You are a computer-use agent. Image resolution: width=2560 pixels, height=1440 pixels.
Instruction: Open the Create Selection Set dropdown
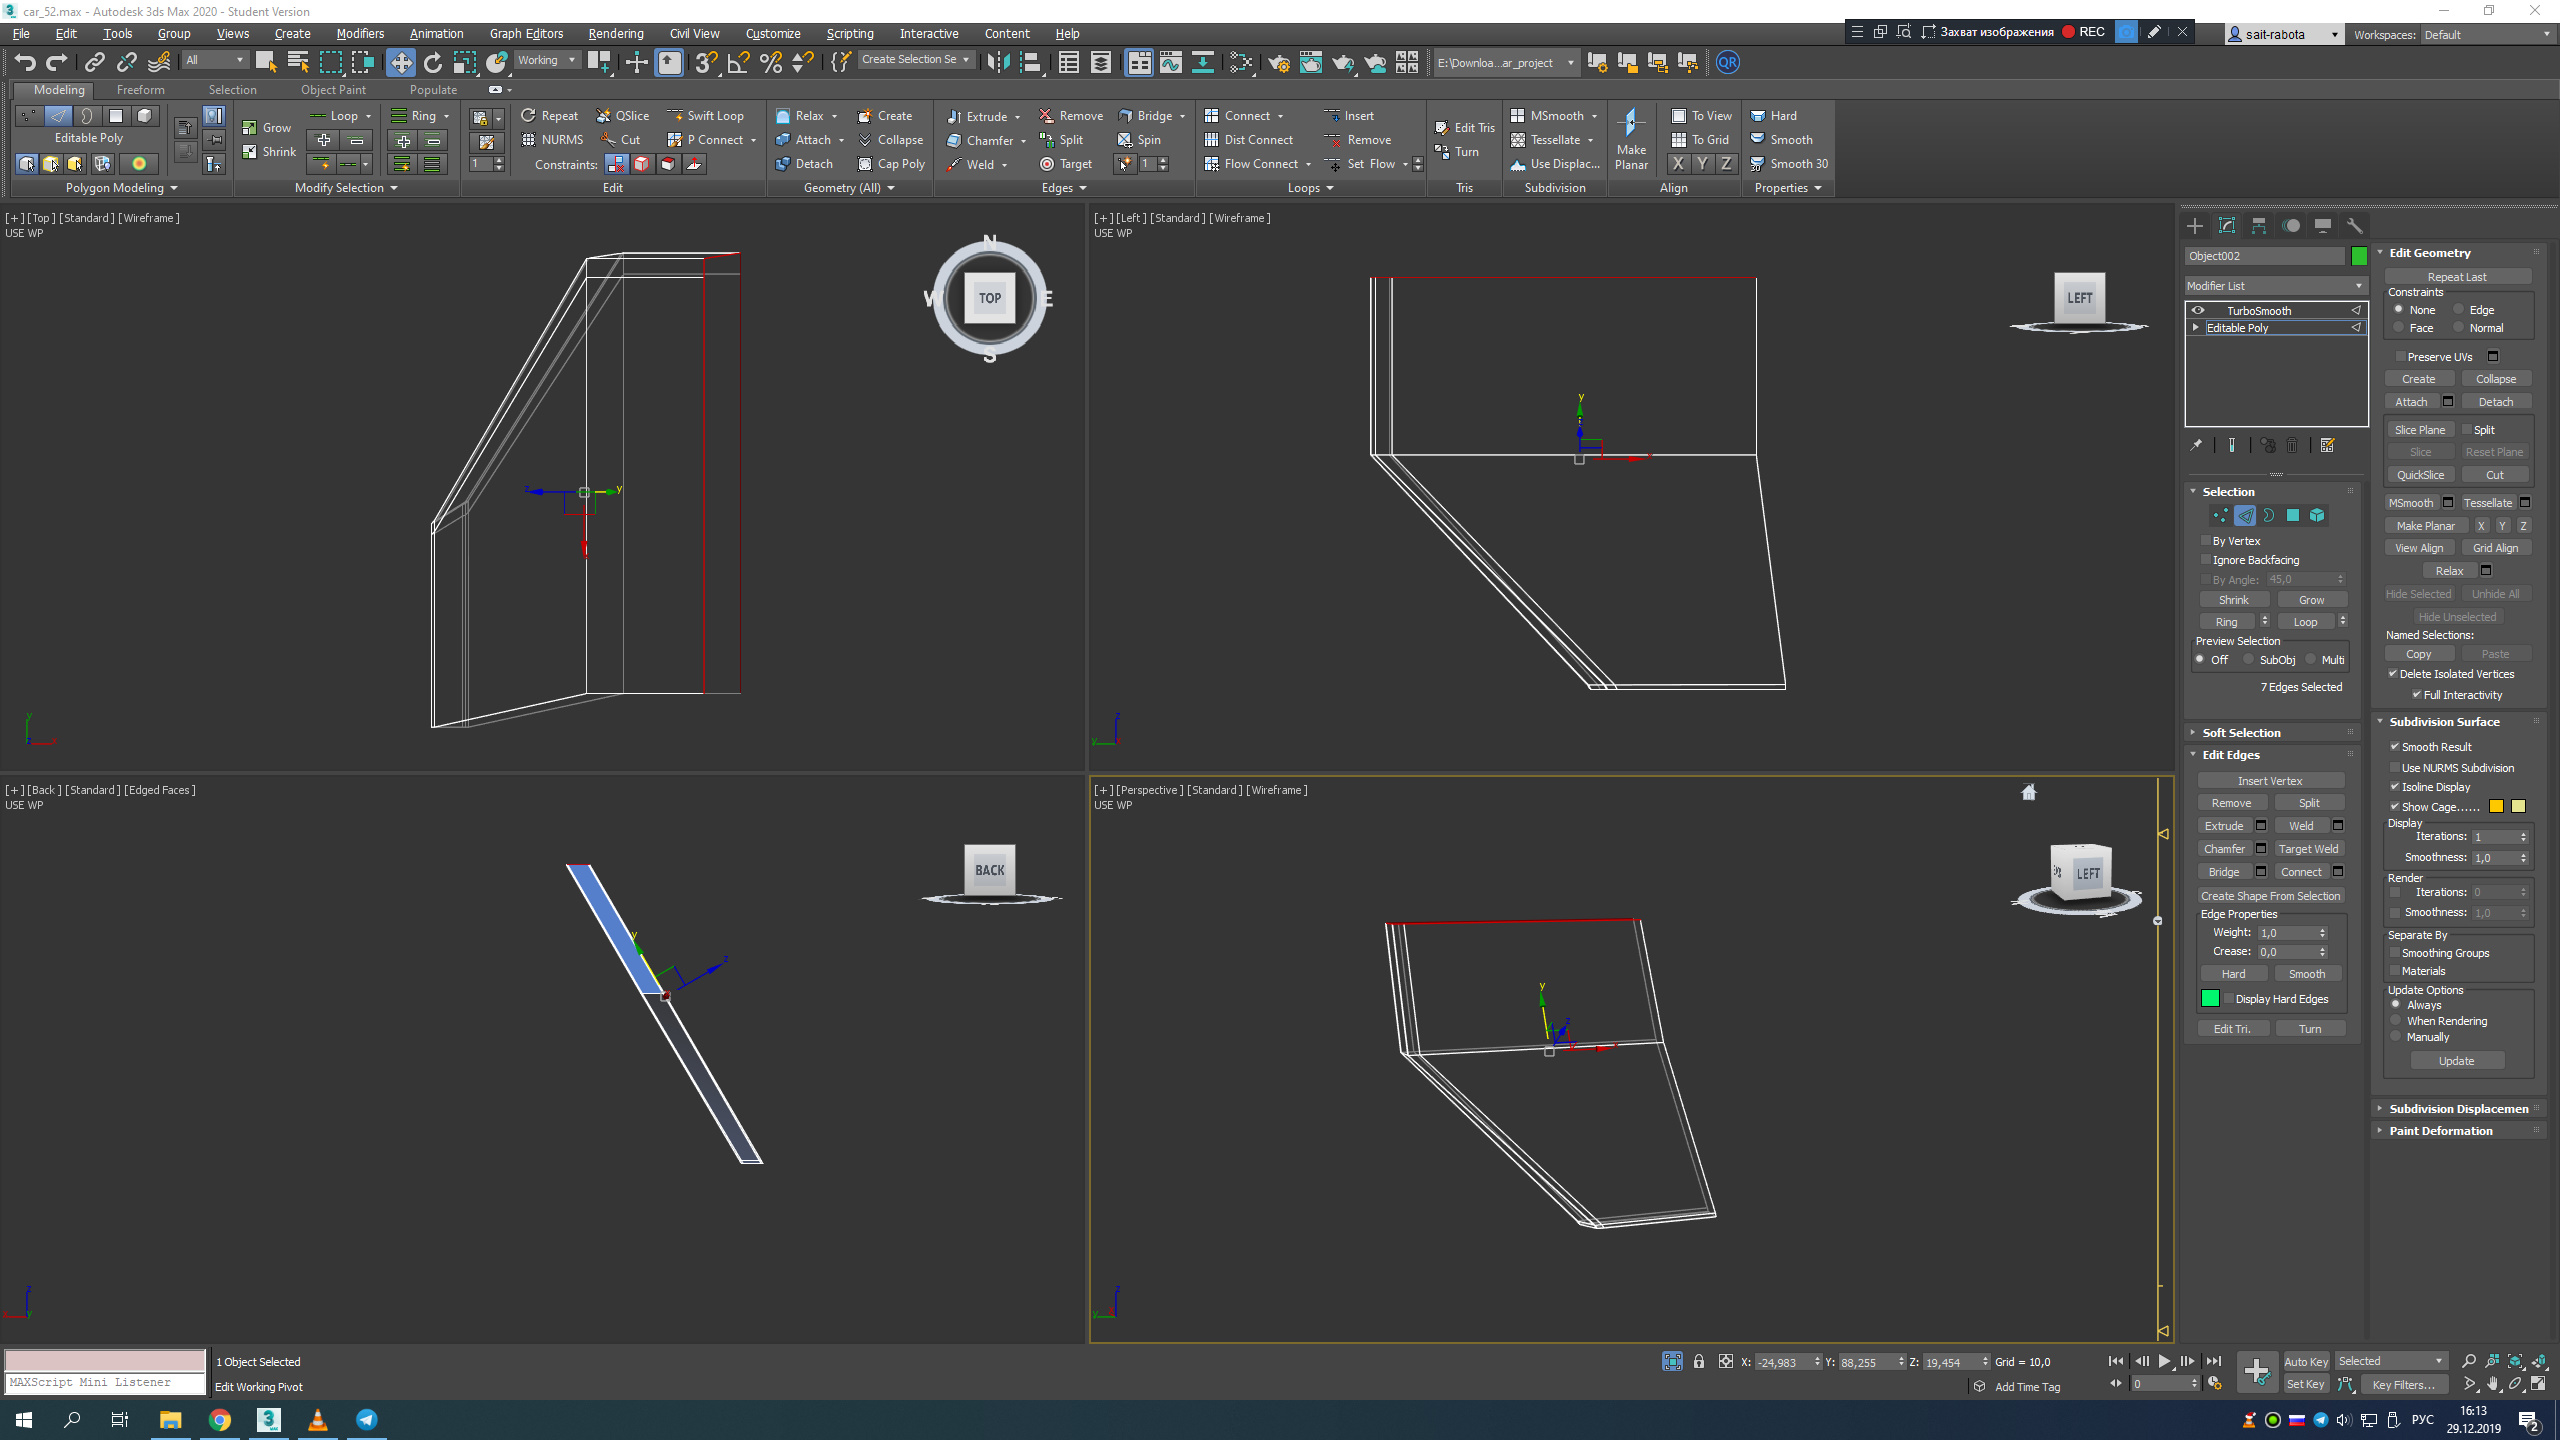click(916, 60)
